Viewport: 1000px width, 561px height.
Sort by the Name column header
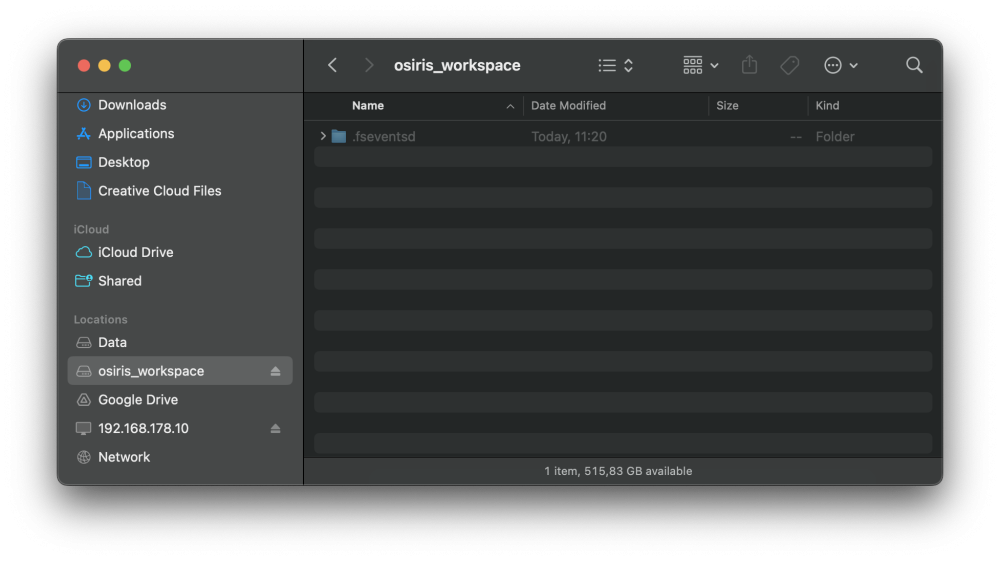pos(368,105)
